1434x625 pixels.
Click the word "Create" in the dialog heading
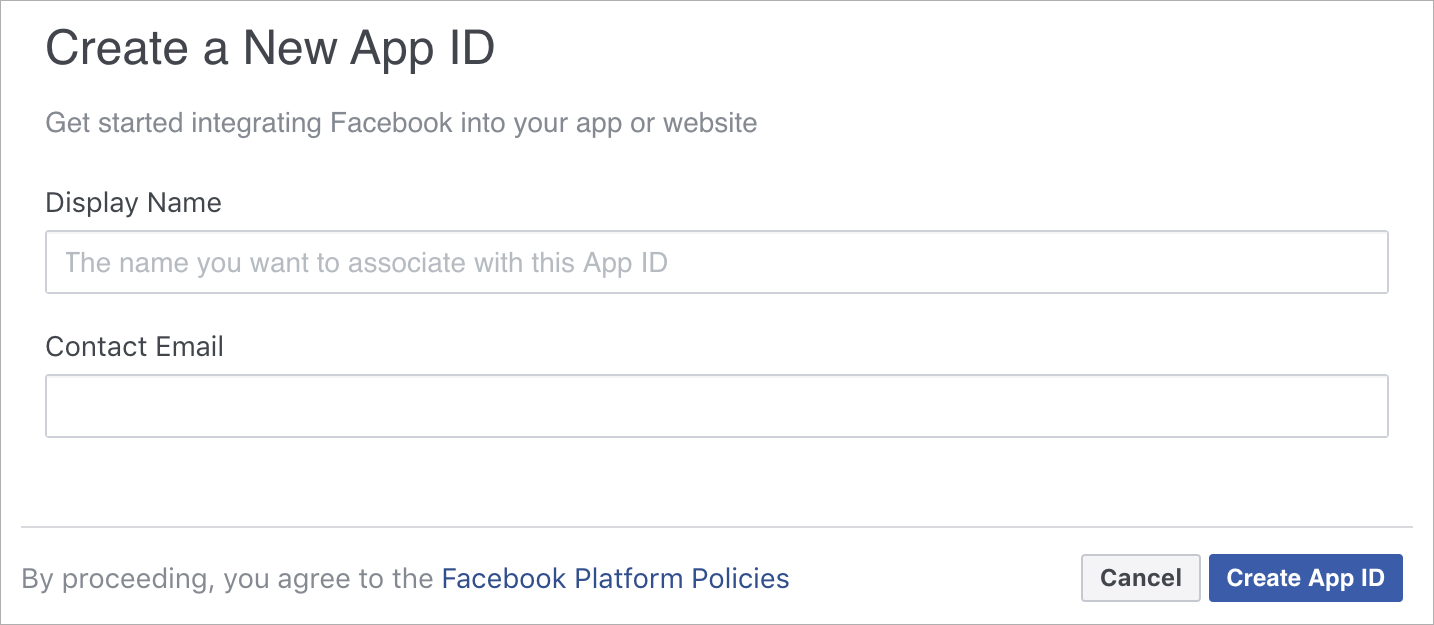pos(115,49)
